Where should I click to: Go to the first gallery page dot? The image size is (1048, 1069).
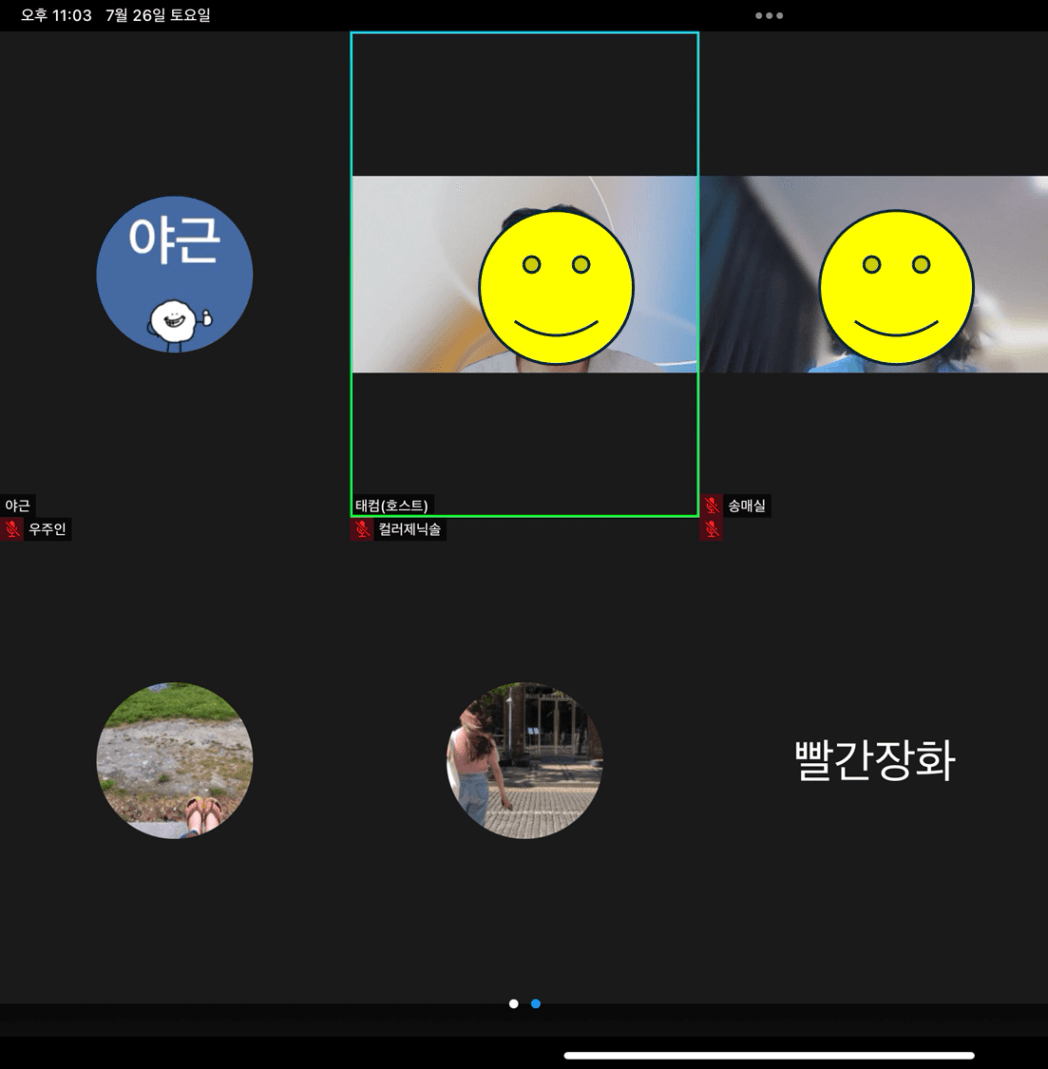(x=513, y=1004)
